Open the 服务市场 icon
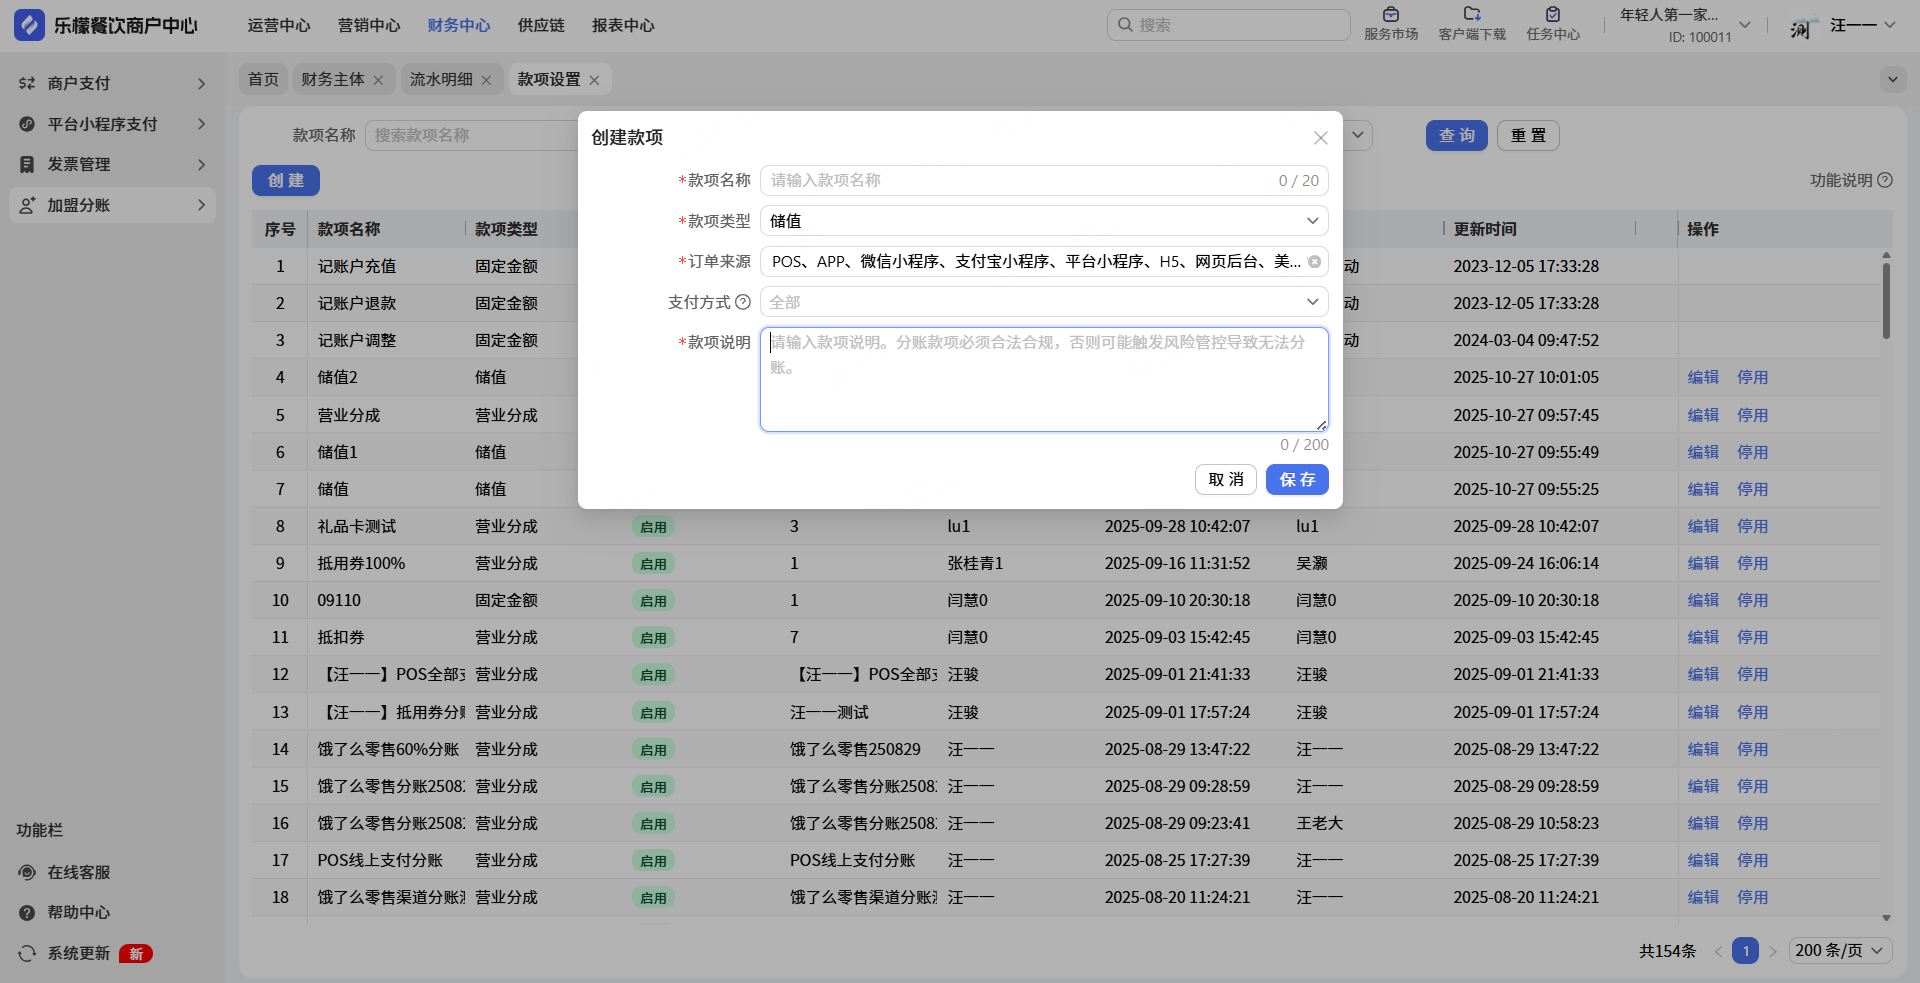Screen dimensions: 1920x983 [x=1391, y=14]
